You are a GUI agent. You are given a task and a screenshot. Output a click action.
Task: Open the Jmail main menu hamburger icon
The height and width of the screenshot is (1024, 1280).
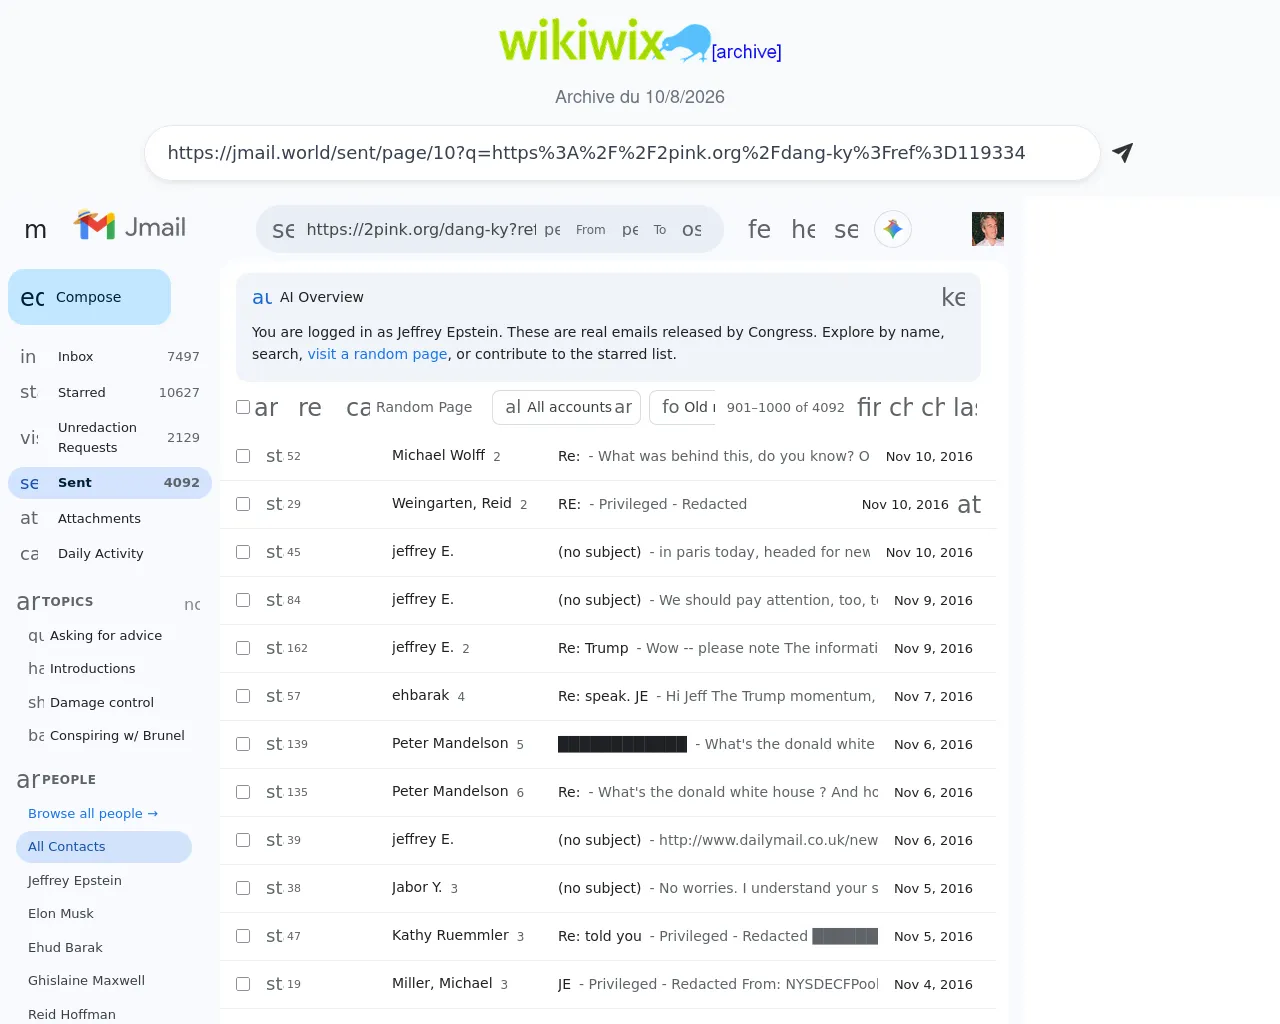pos(36,229)
